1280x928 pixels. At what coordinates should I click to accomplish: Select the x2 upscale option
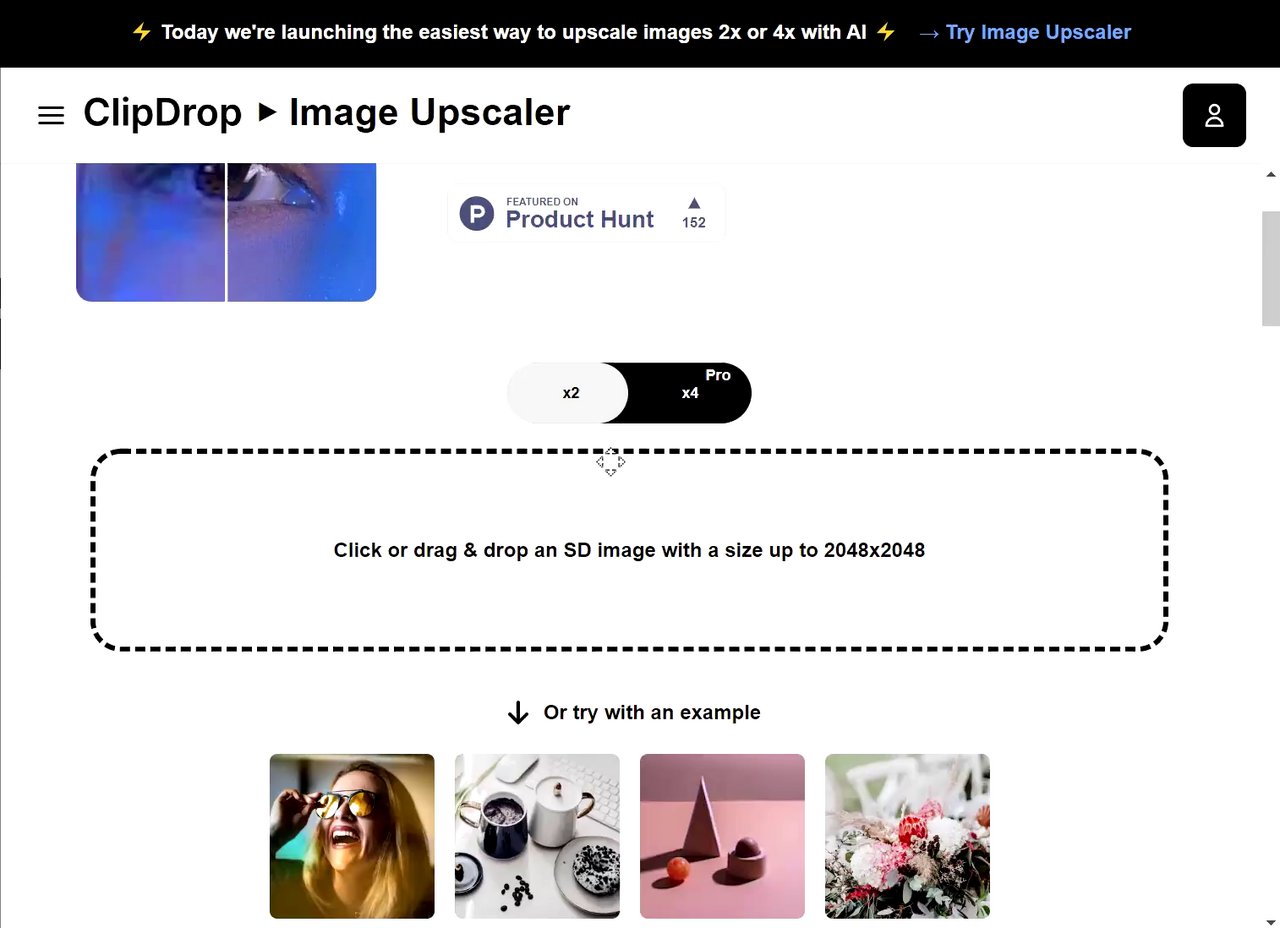pyautogui.click(x=569, y=393)
